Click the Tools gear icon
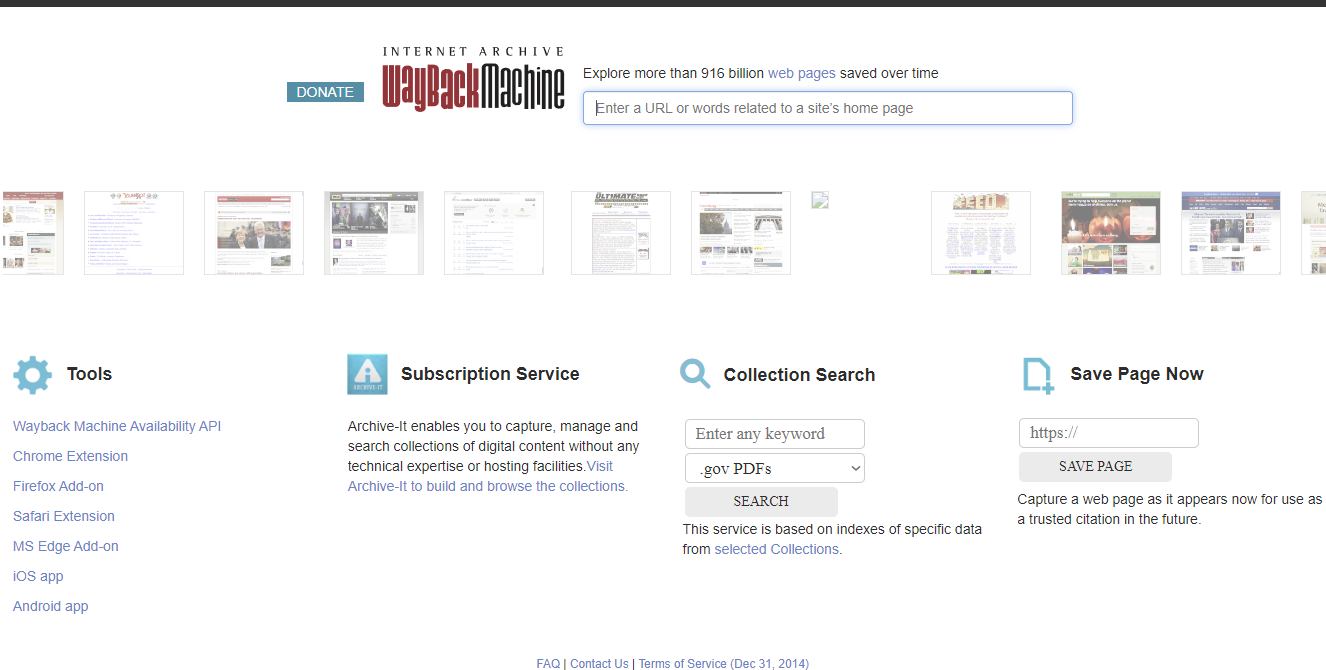Screen dimensions: 1326x670 coord(32,375)
